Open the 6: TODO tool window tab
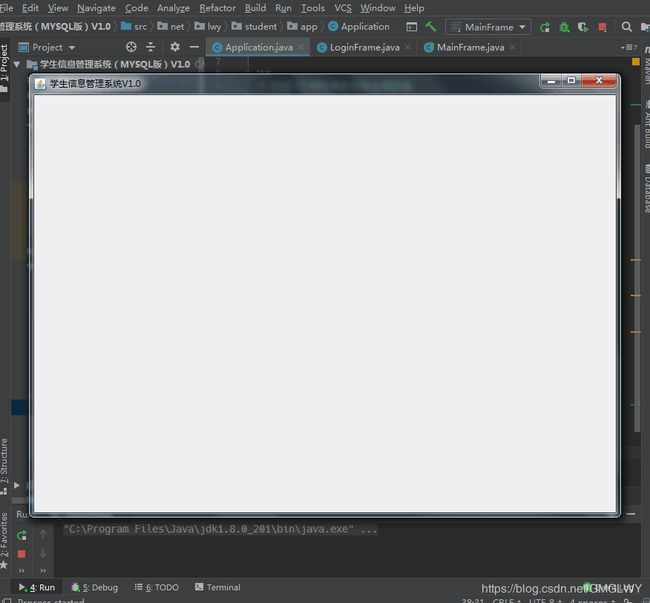The image size is (650, 603). pyautogui.click(x=156, y=587)
